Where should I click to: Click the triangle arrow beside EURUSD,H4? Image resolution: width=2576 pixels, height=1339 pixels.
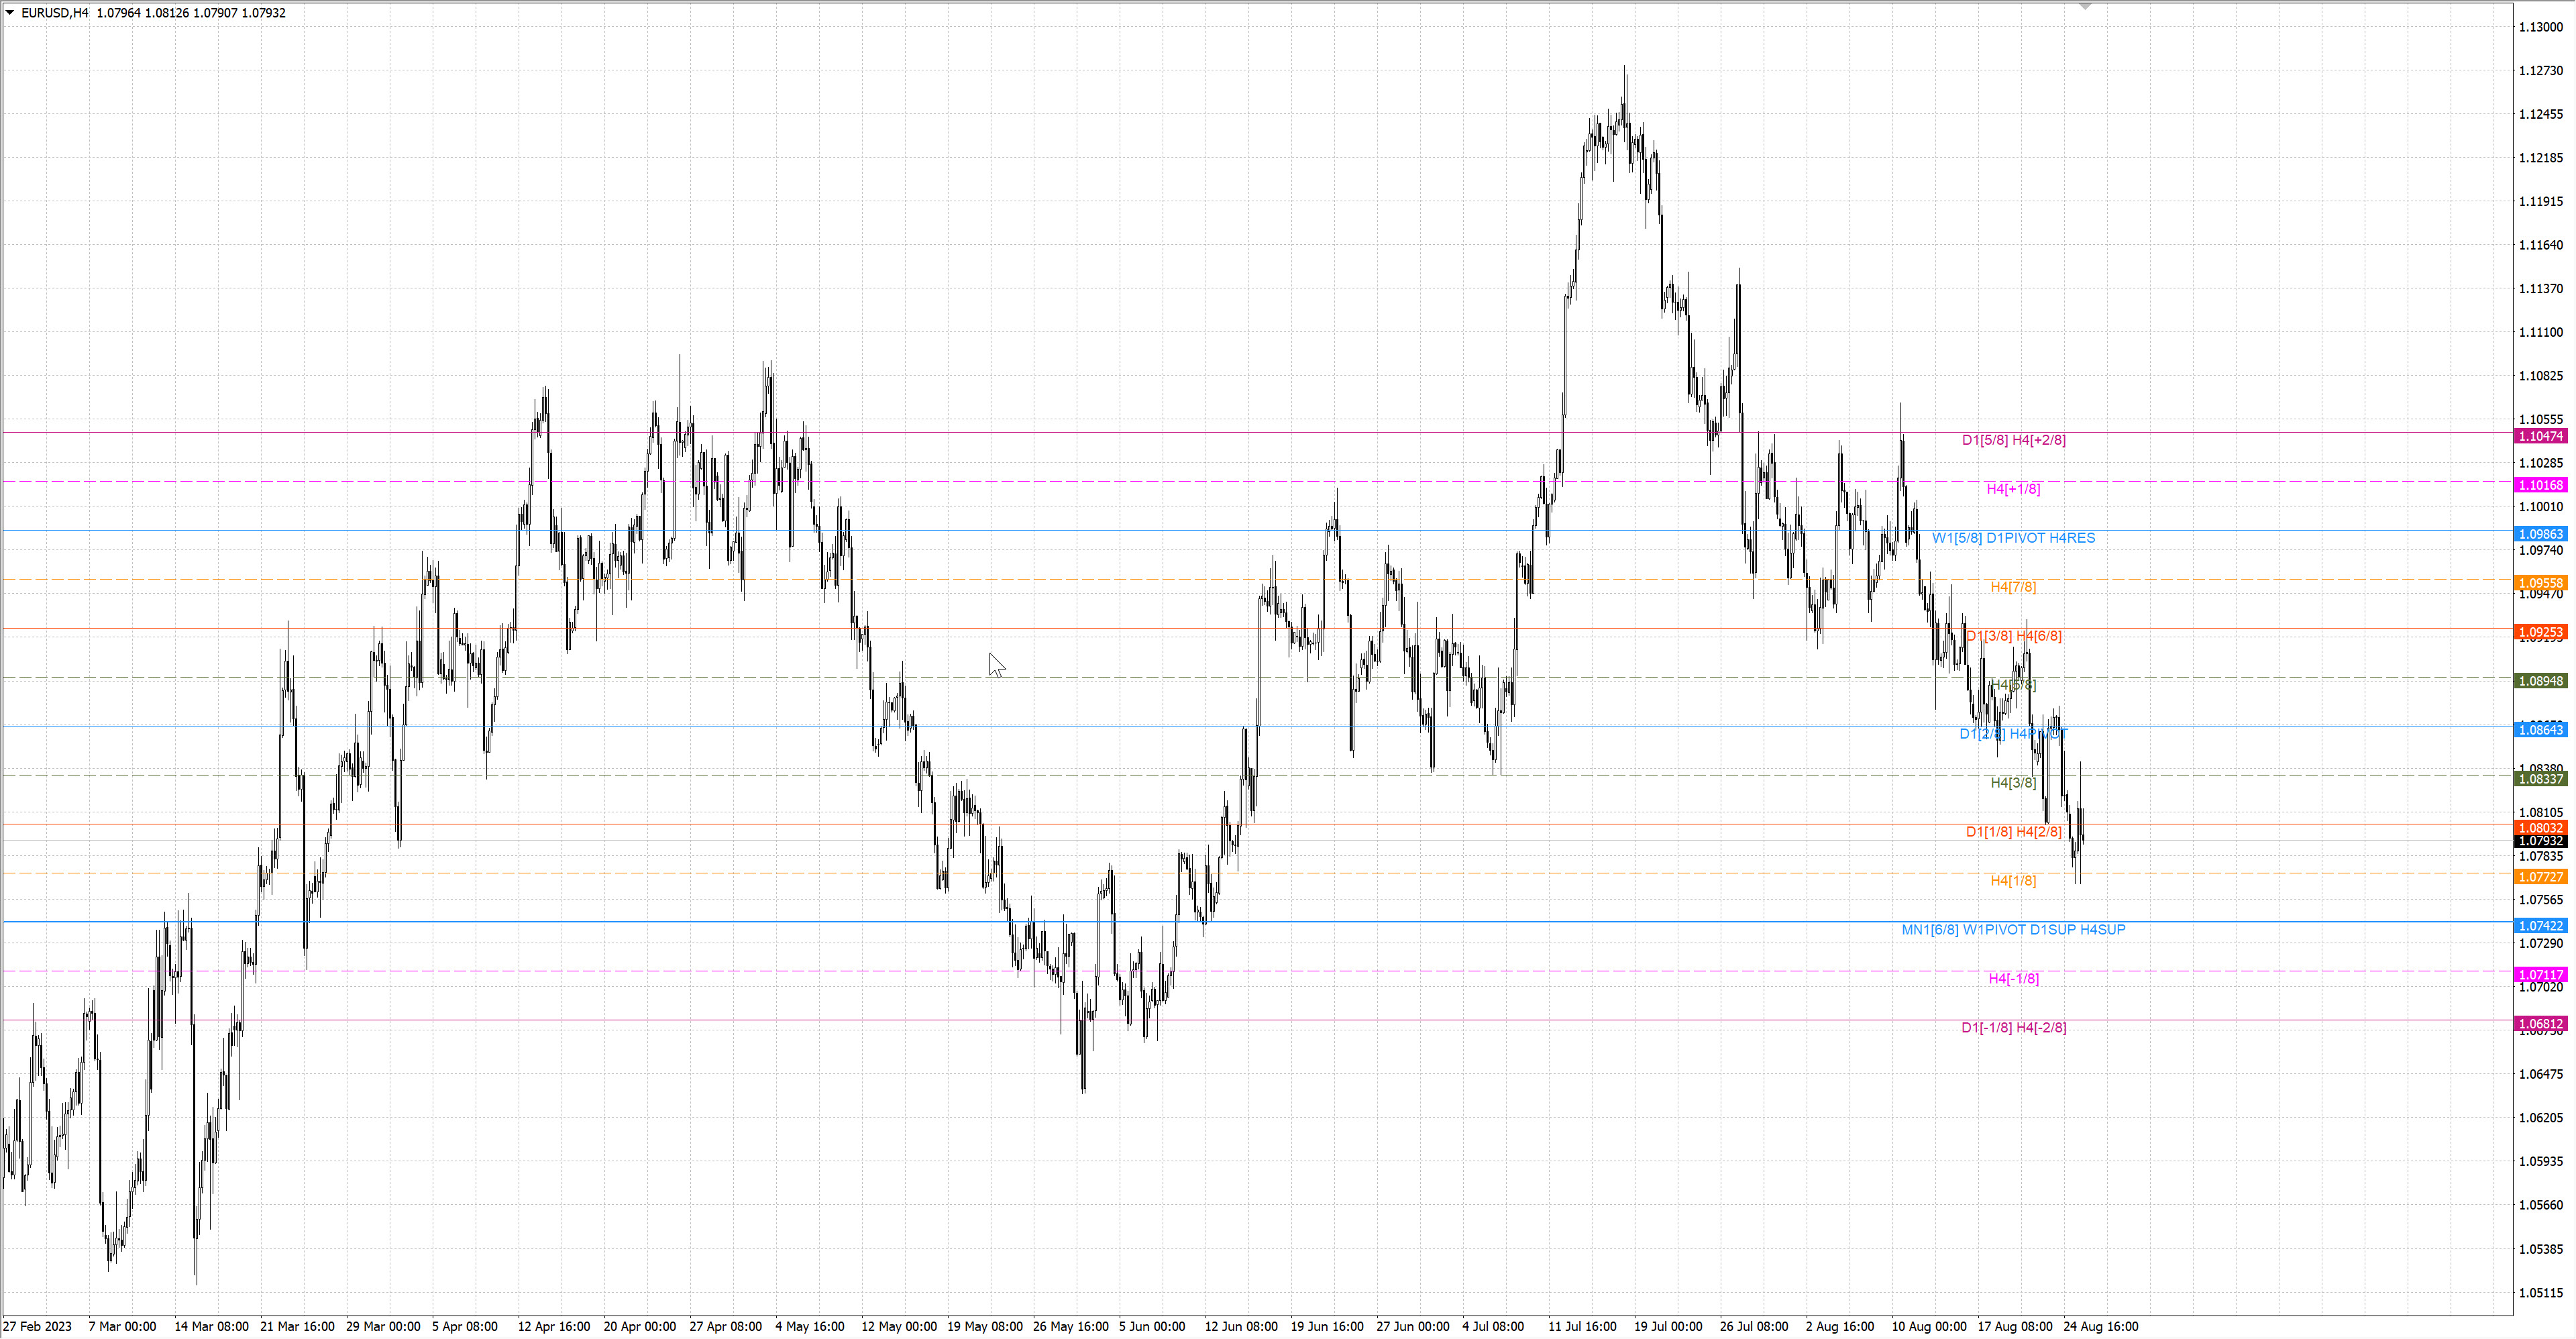coord(10,13)
